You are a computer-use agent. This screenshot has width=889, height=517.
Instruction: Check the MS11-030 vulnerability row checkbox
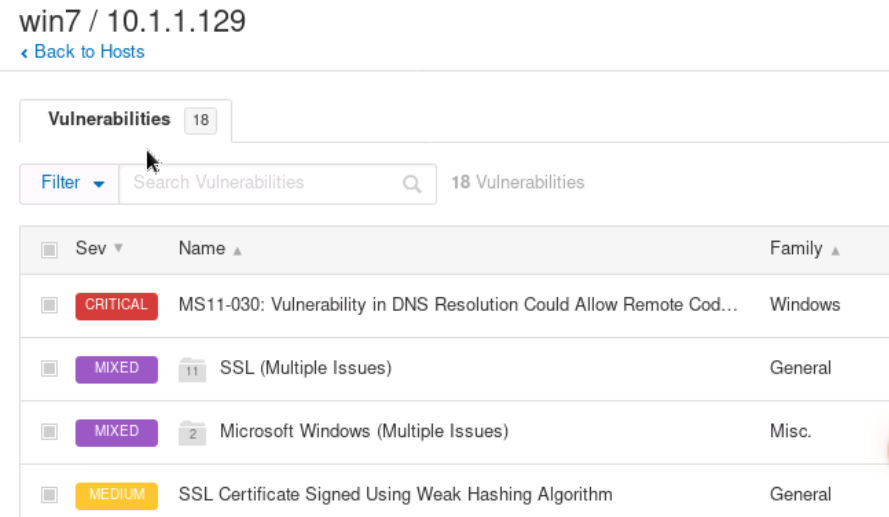tap(49, 305)
